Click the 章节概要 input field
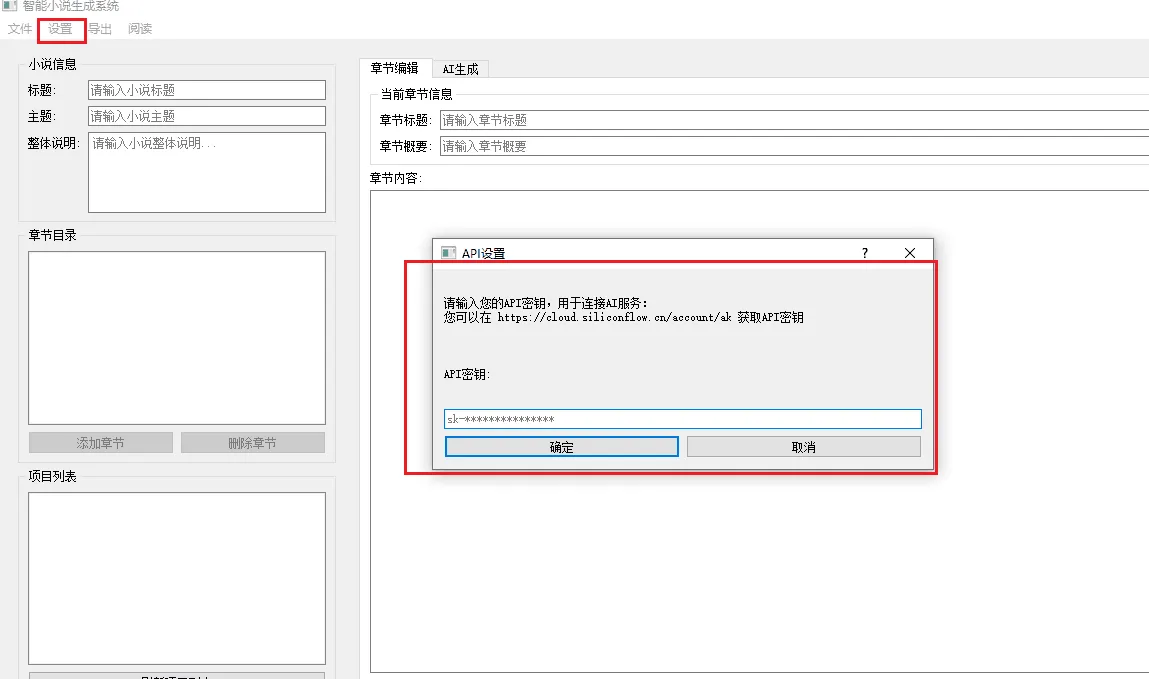 pos(700,145)
